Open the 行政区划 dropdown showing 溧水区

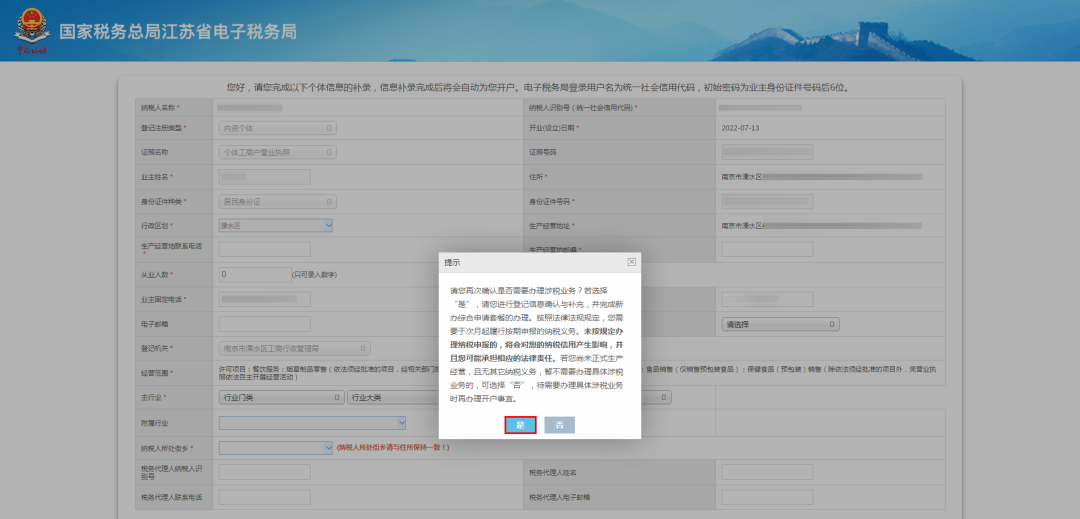click(276, 225)
